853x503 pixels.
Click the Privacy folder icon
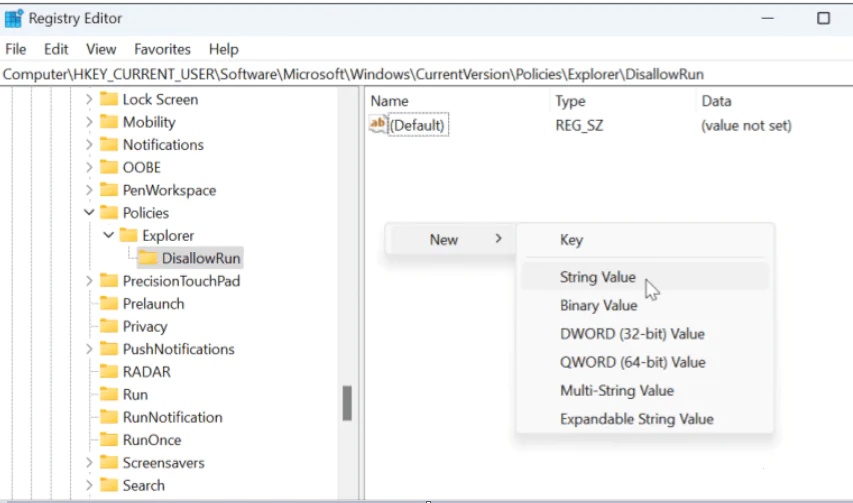click(109, 327)
